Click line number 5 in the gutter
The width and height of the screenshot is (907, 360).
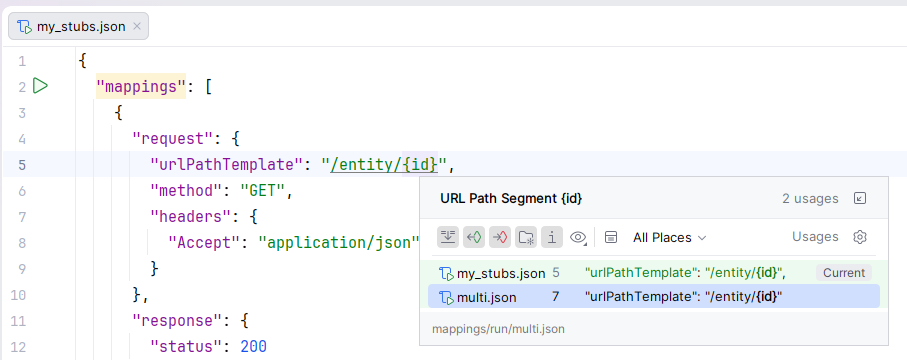(22, 165)
